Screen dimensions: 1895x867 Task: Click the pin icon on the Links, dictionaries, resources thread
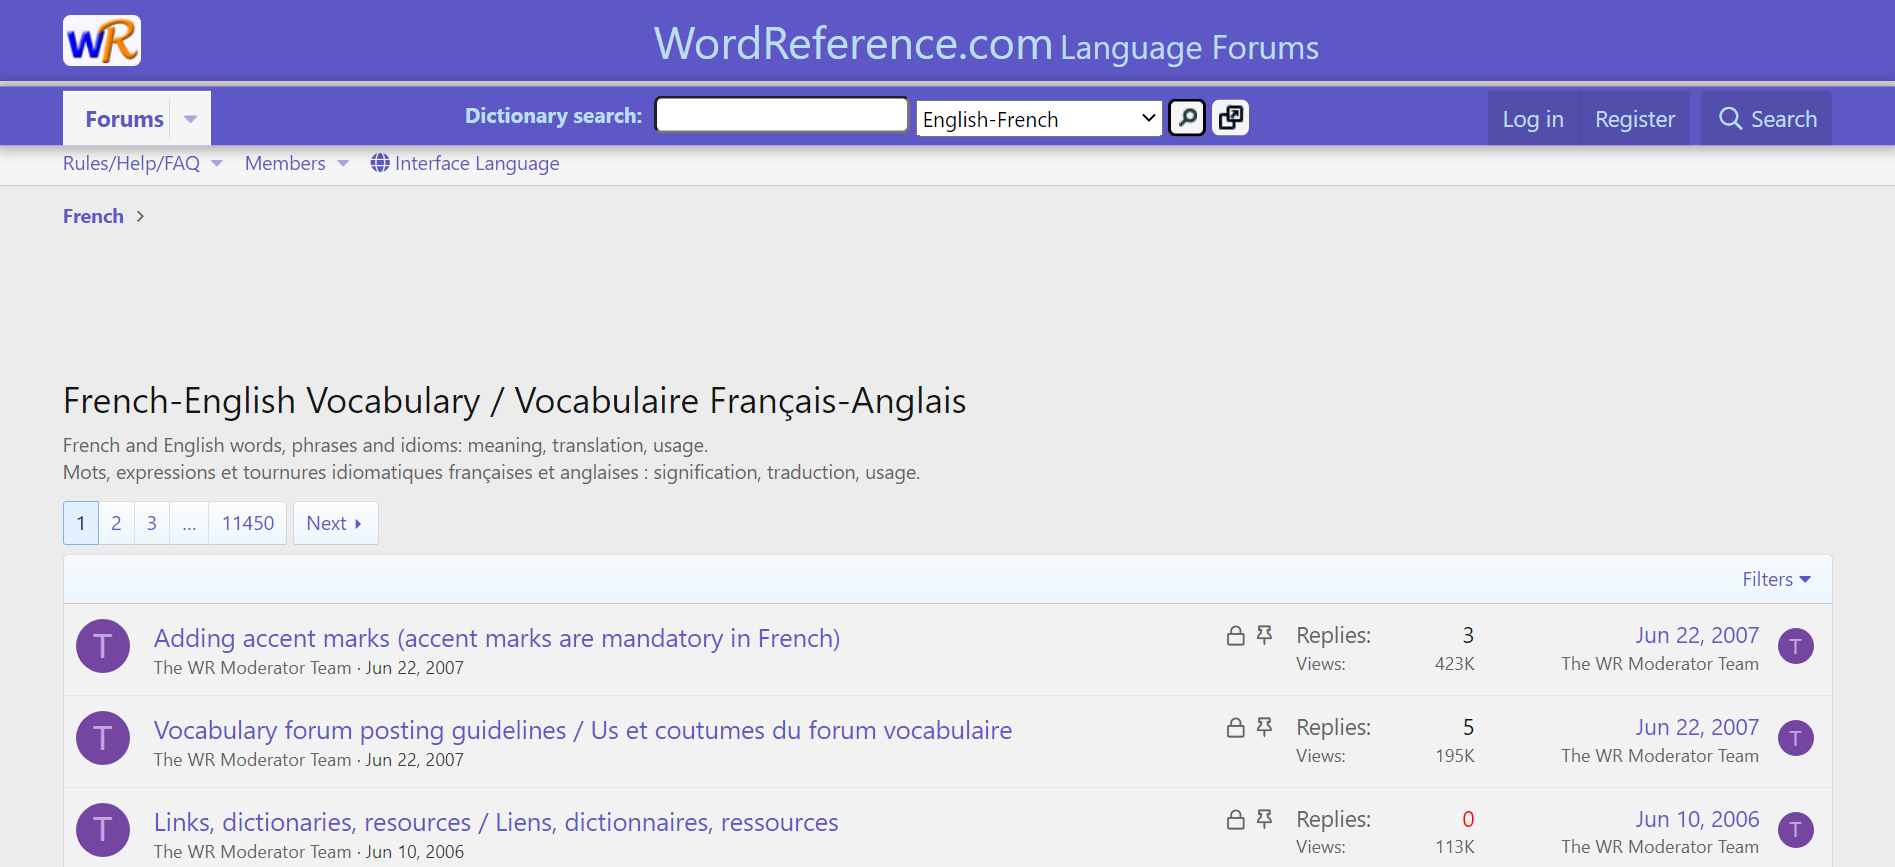pyautogui.click(x=1265, y=820)
